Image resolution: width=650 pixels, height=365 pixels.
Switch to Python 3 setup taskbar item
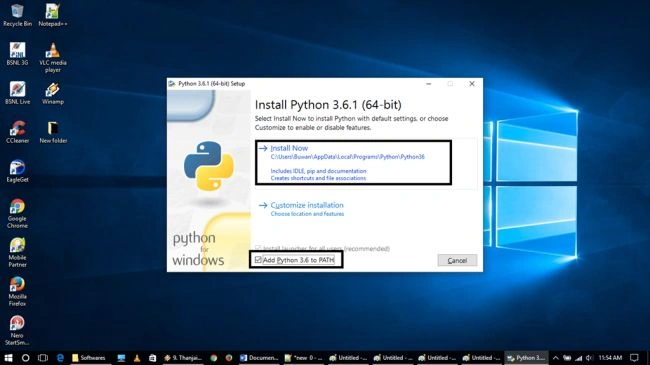pos(526,358)
